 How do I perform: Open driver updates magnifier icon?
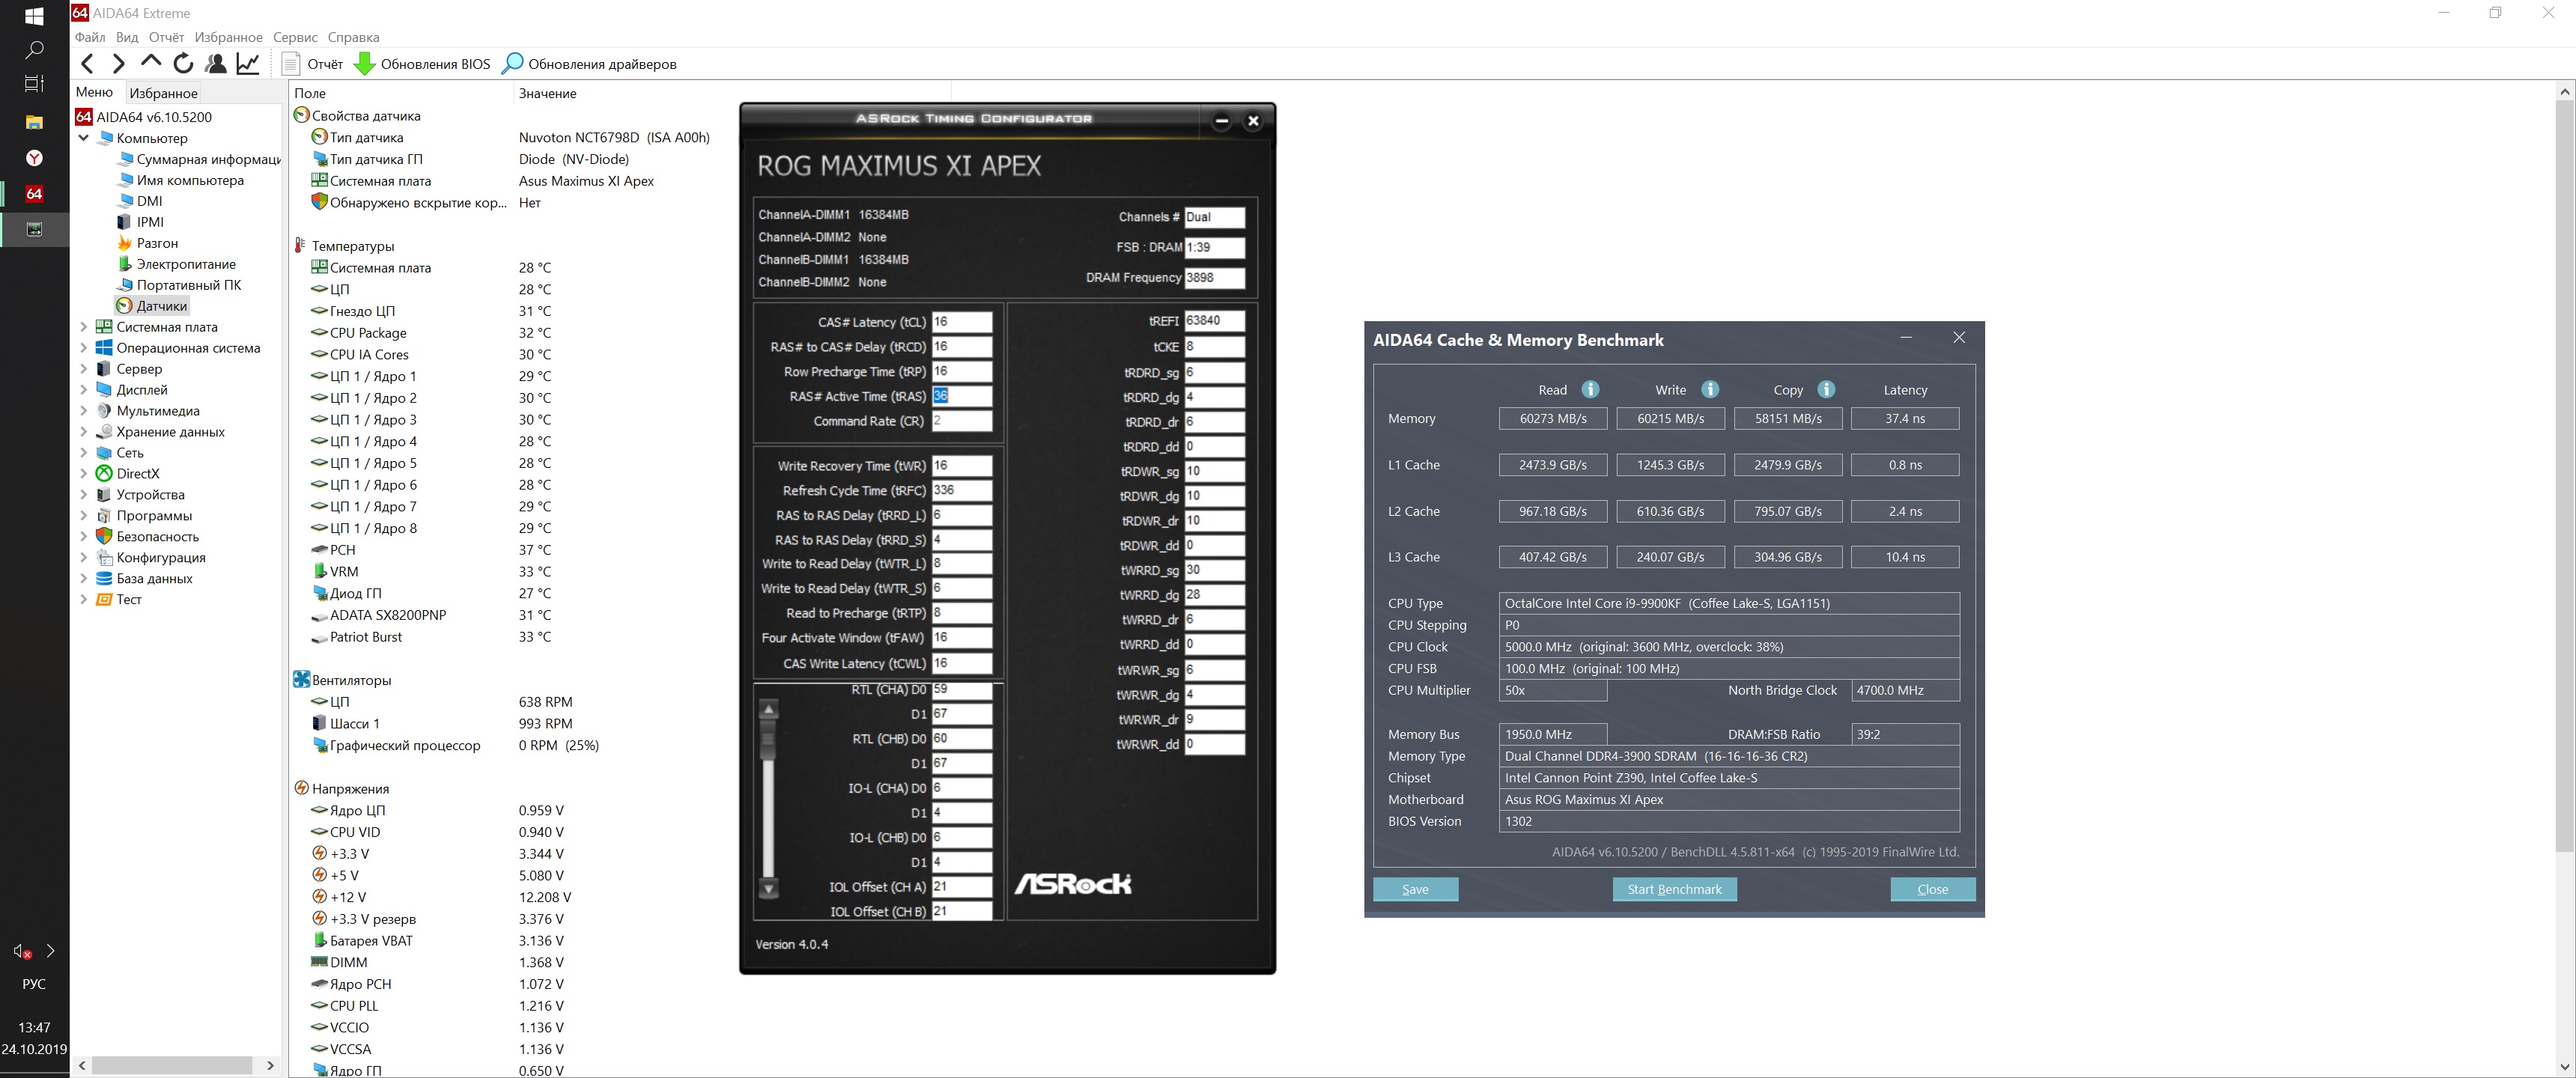pyautogui.click(x=512, y=64)
